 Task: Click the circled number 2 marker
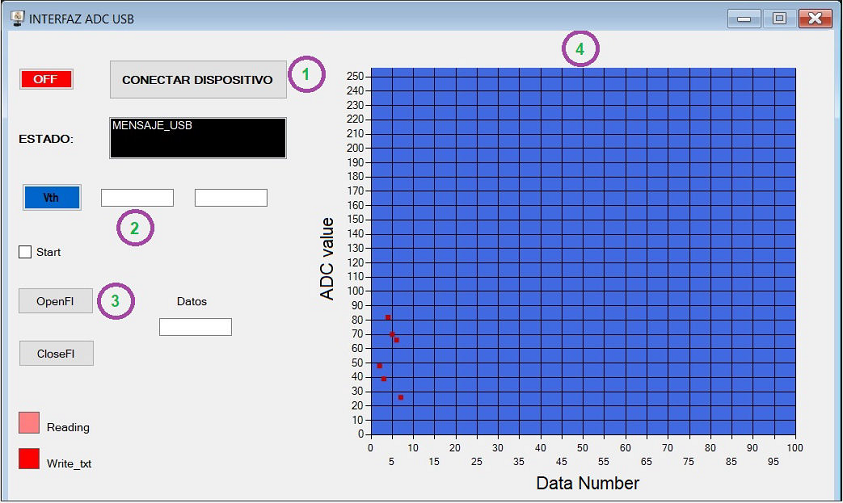point(135,228)
